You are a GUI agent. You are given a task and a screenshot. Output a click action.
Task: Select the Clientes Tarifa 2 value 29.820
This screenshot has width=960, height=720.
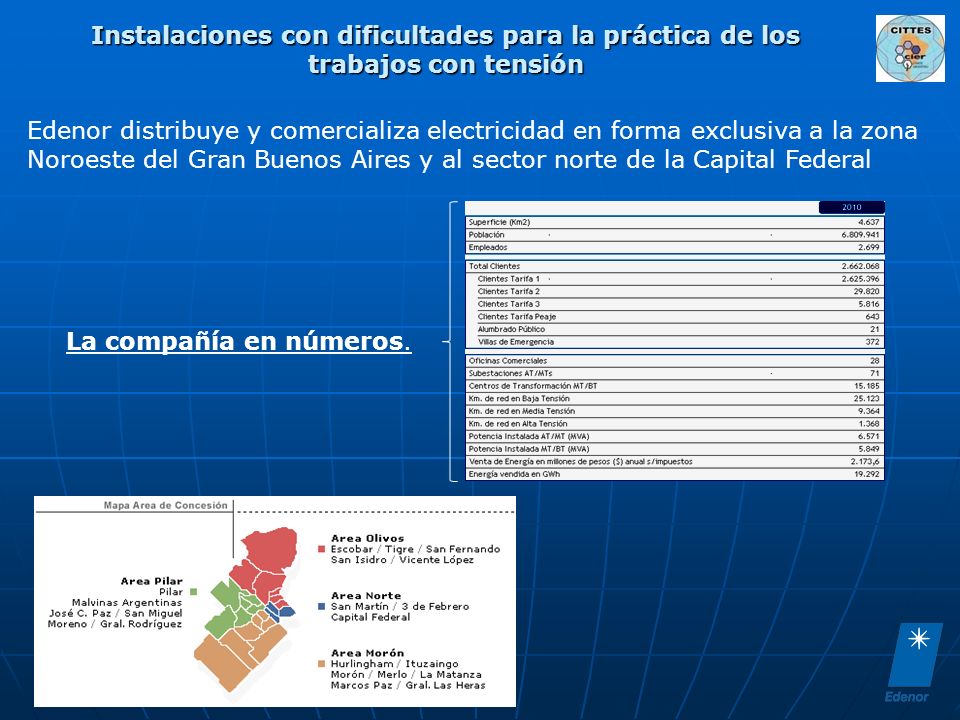point(867,291)
